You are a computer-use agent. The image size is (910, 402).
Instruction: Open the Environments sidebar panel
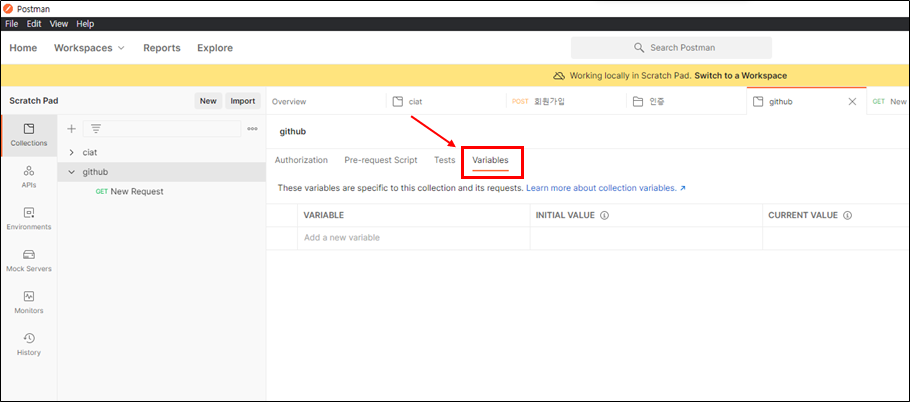coord(29,219)
